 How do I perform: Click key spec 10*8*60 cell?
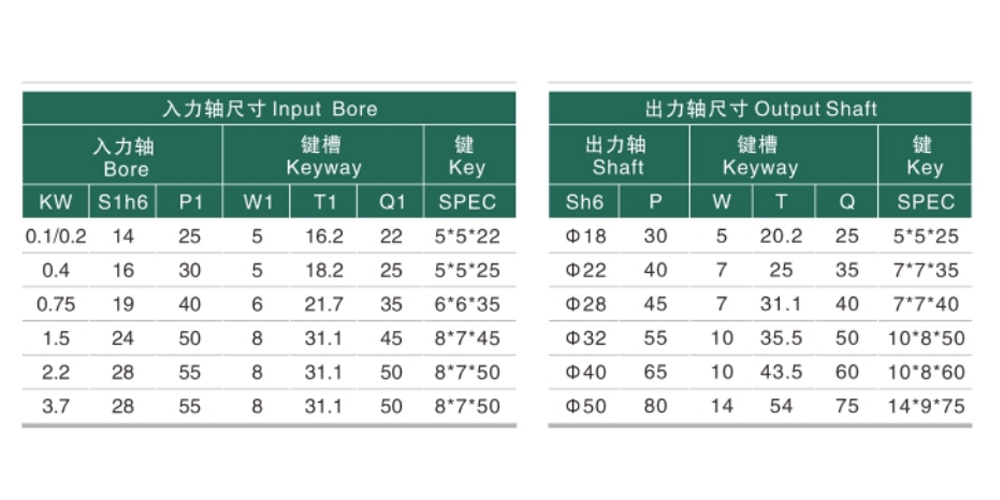pyautogui.click(x=925, y=372)
